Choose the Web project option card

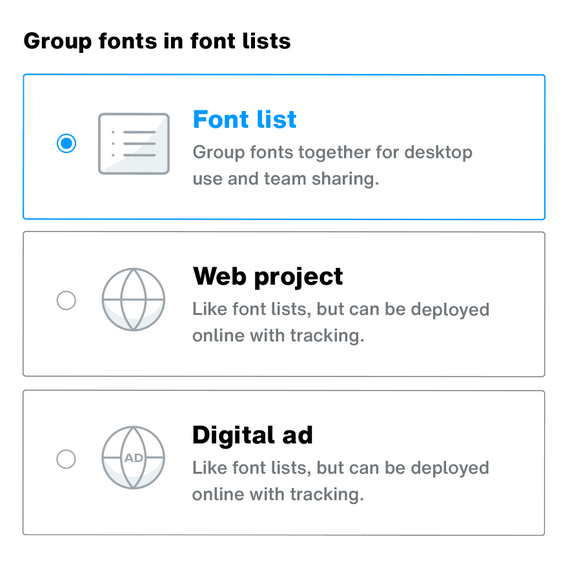(x=284, y=304)
